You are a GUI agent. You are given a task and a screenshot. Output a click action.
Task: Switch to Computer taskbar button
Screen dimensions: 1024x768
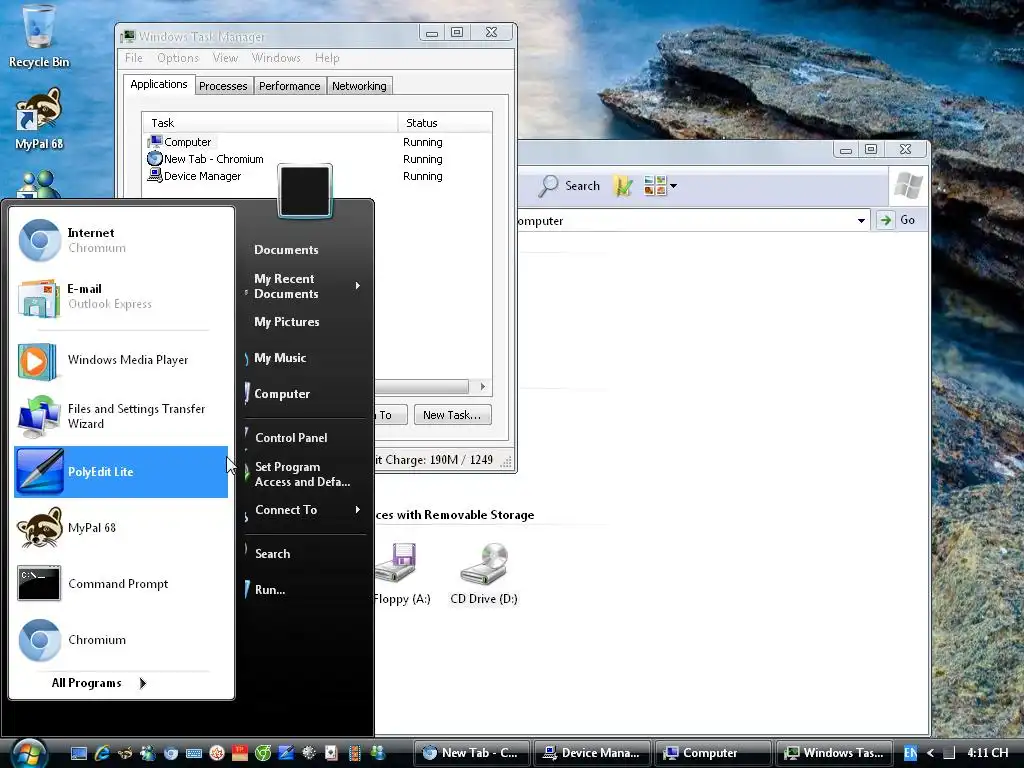(712, 753)
